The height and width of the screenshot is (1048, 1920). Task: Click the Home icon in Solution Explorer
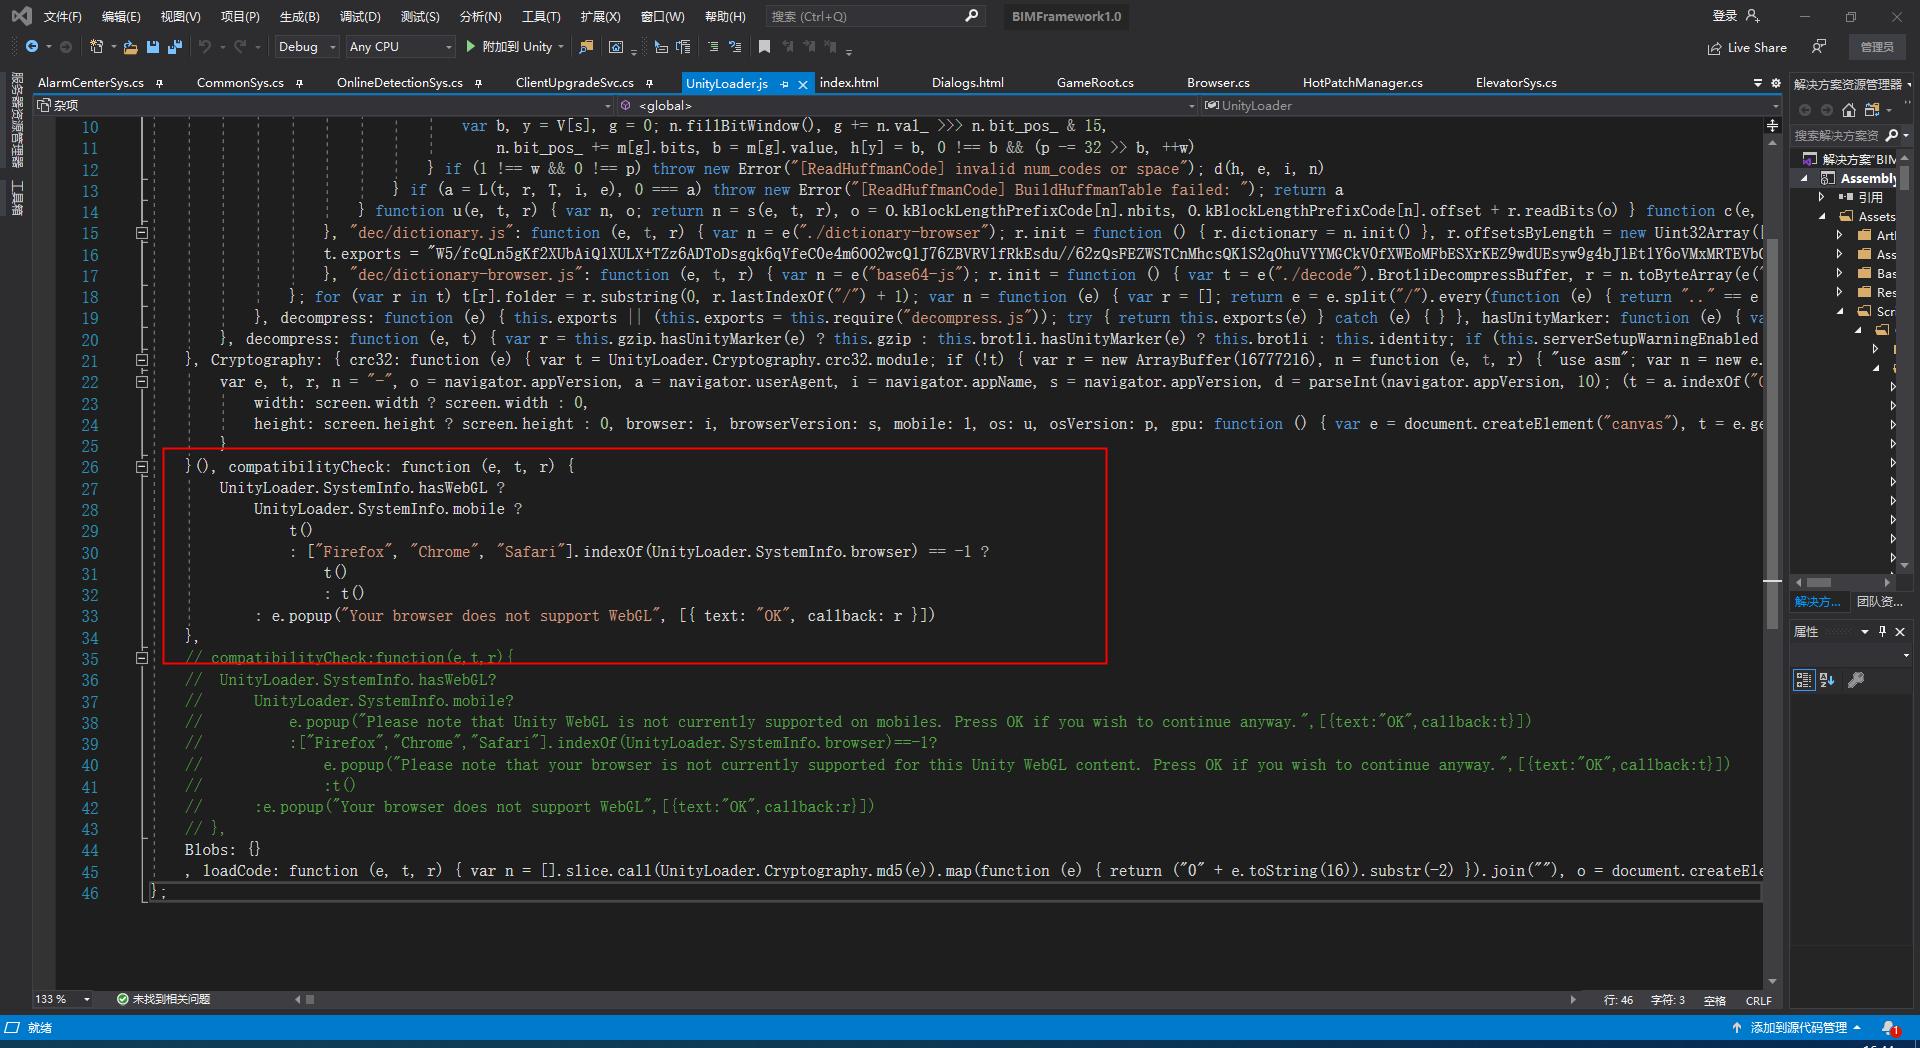1849,110
